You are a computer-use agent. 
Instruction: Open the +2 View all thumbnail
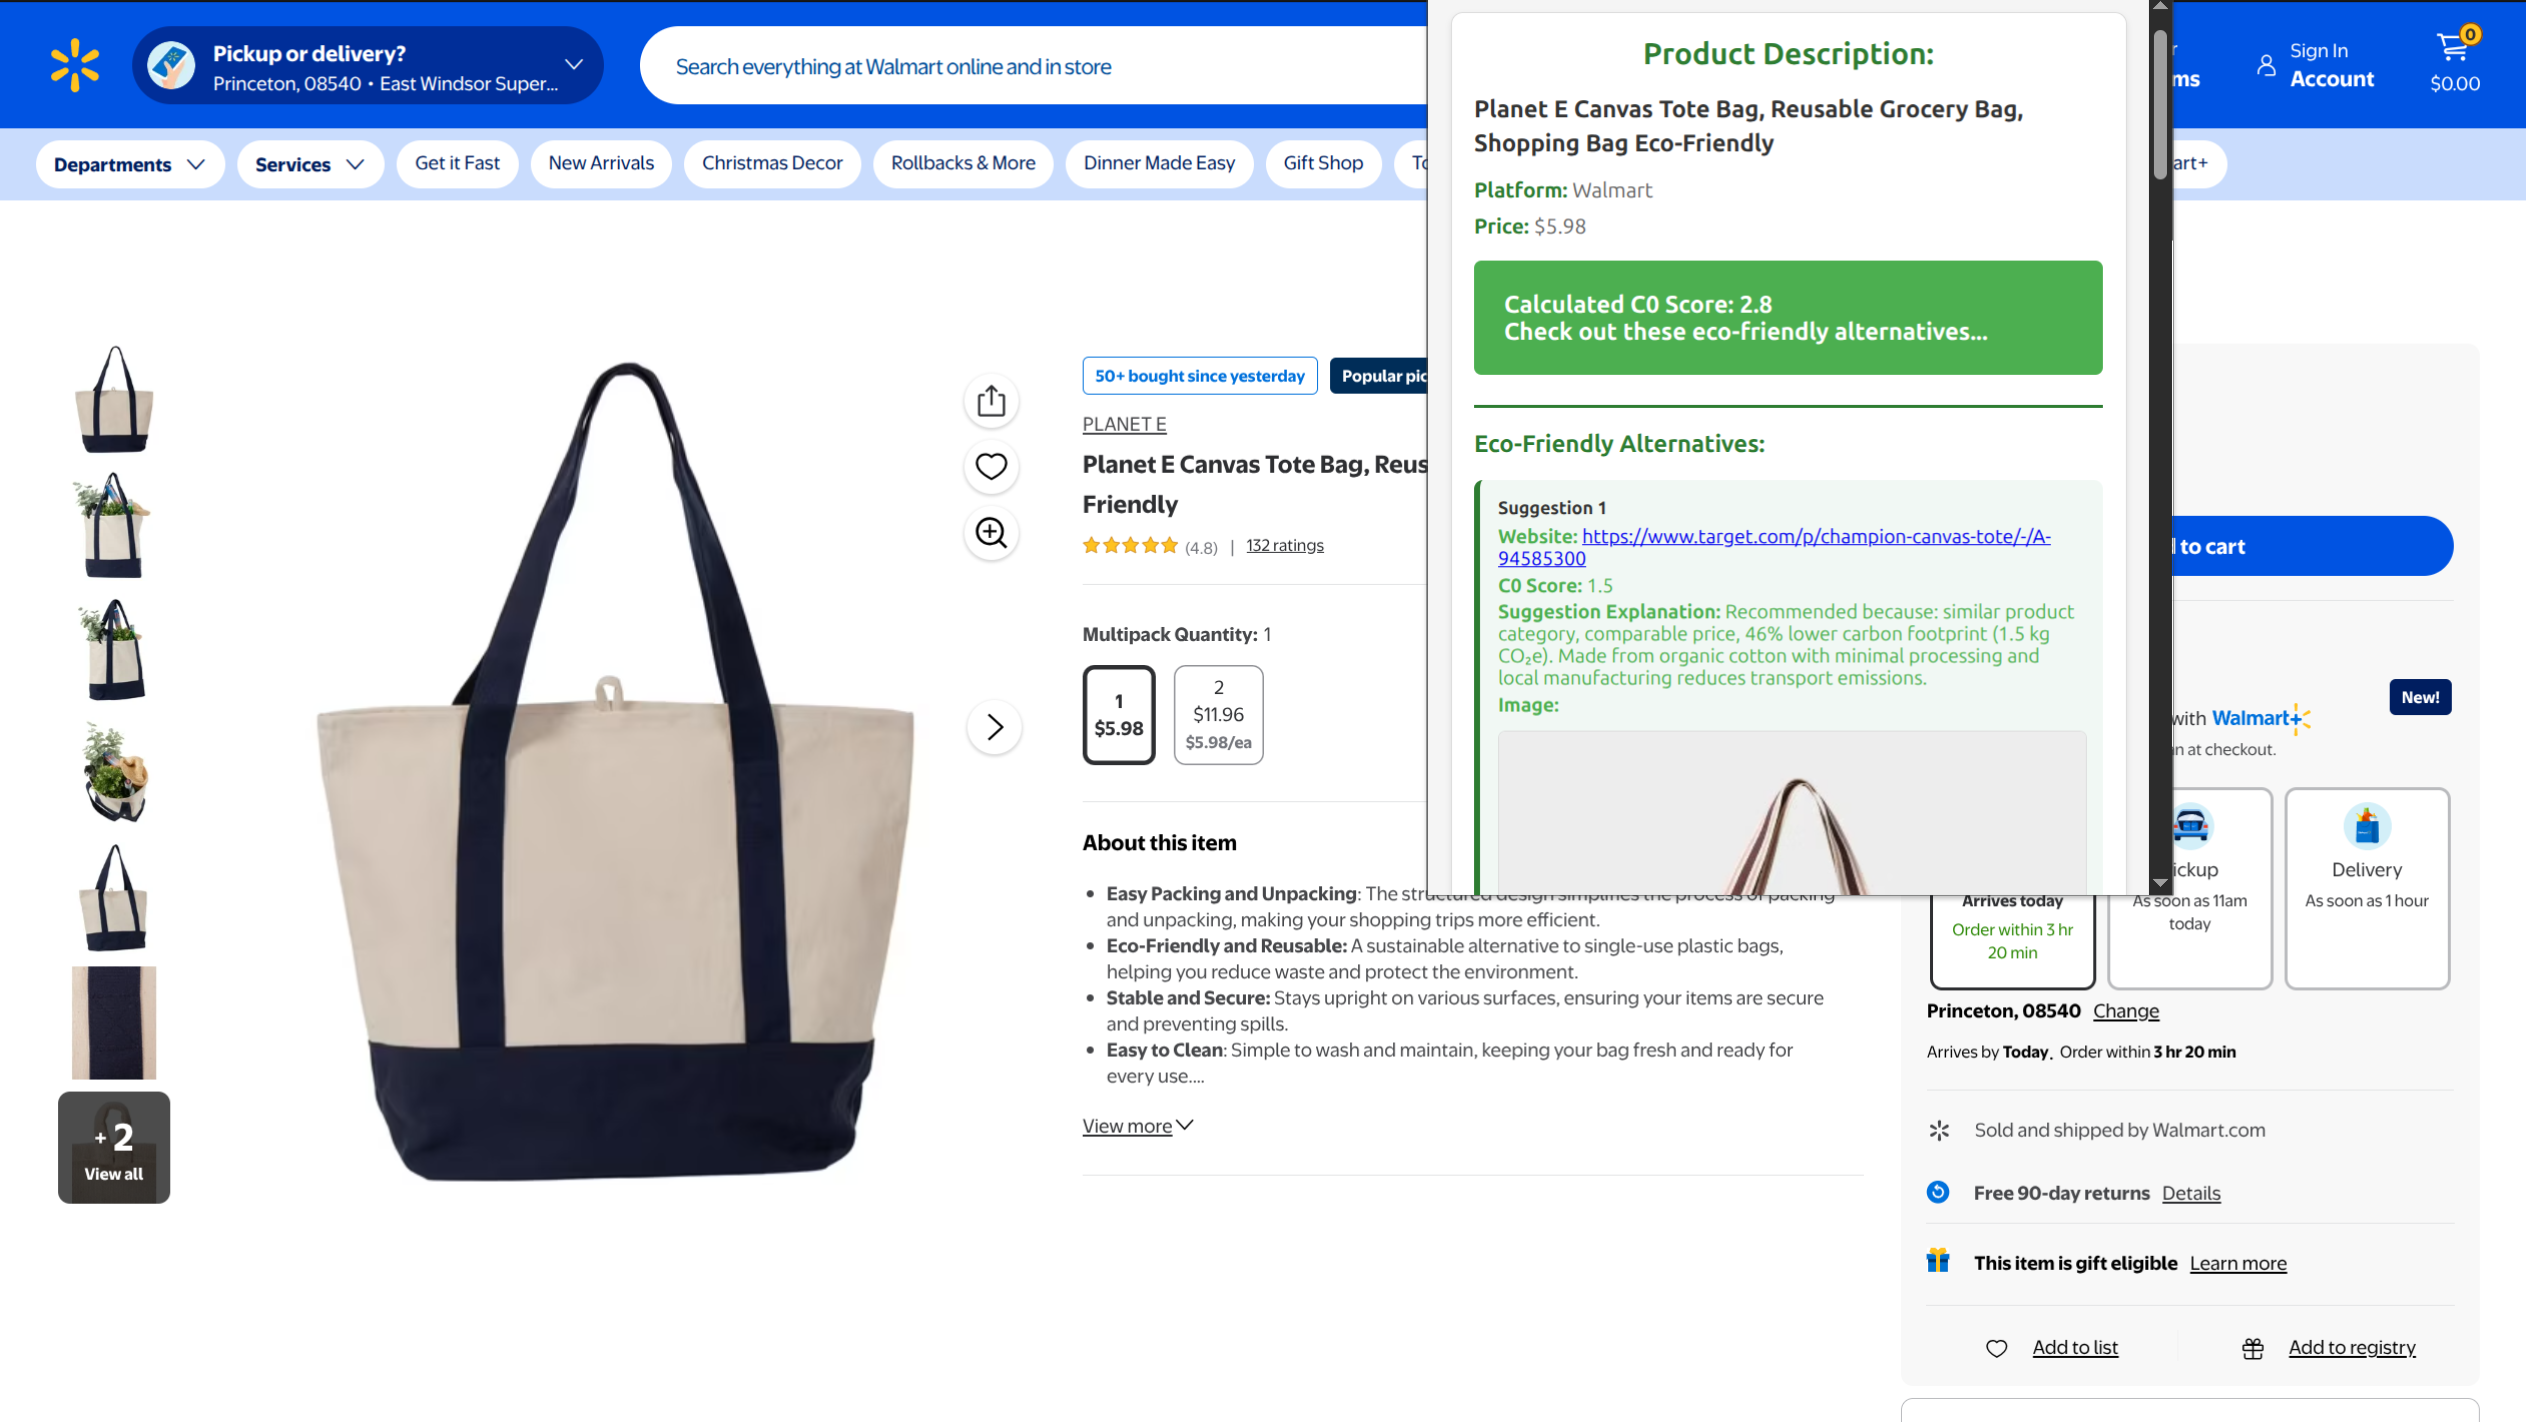tap(114, 1147)
